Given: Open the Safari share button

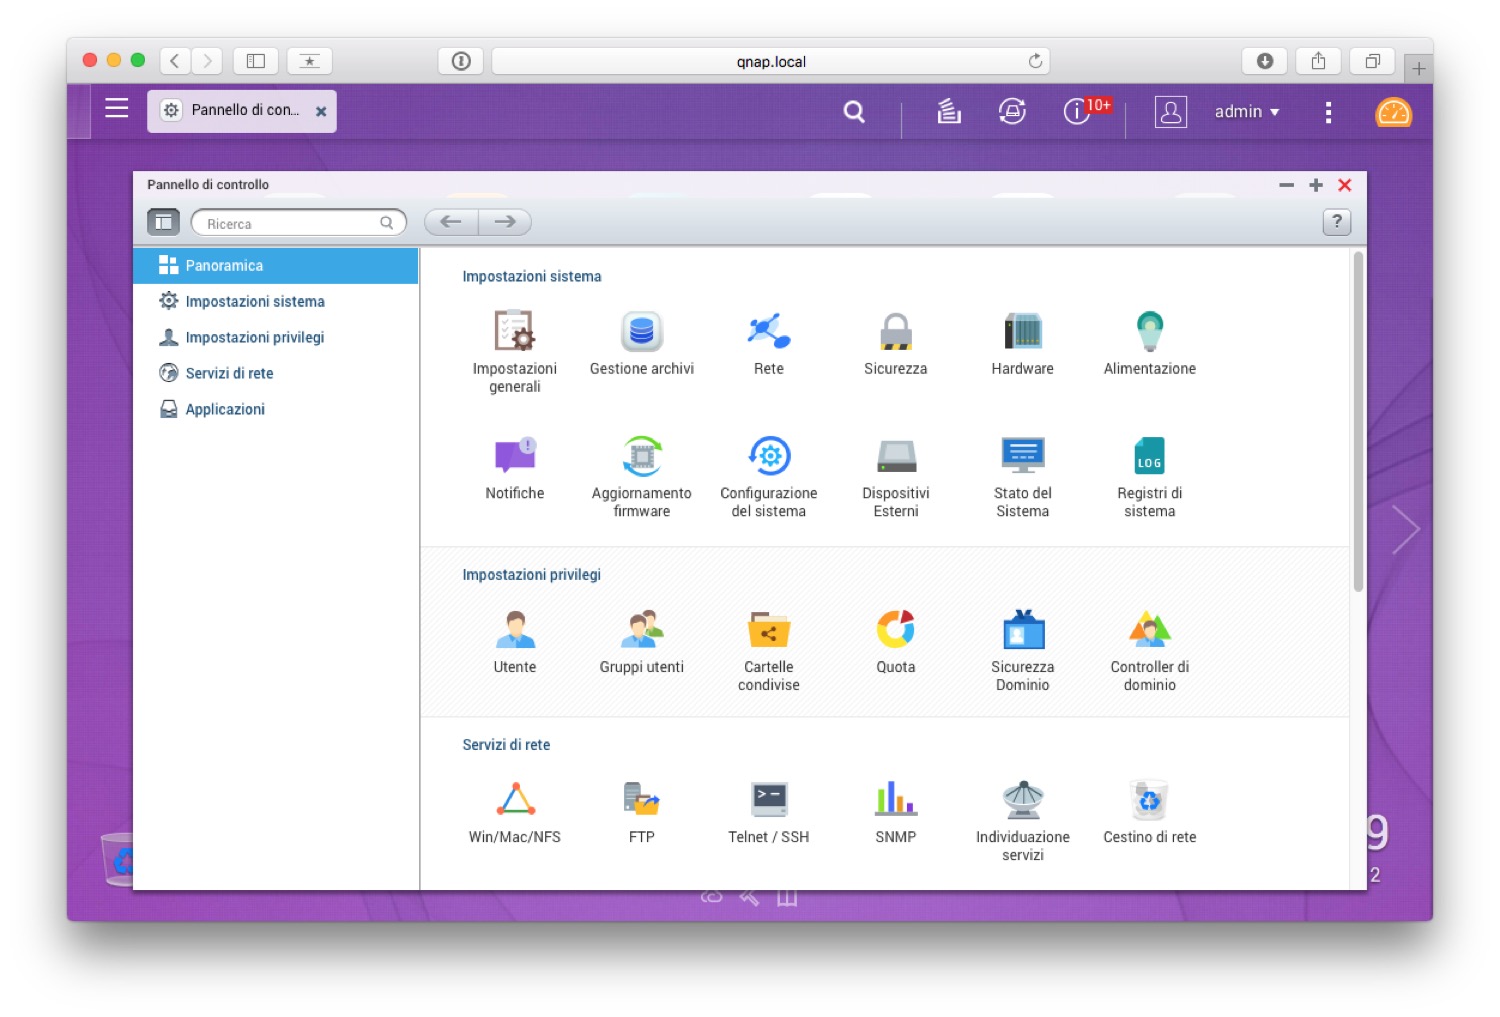Looking at the screenshot, I should (x=1318, y=61).
